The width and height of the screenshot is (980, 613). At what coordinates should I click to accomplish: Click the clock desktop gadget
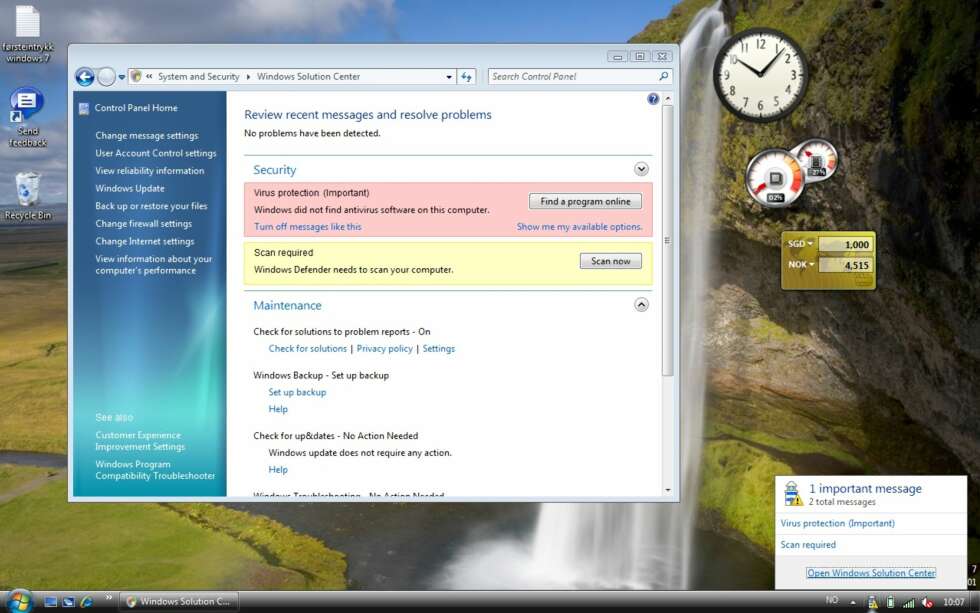pos(760,75)
